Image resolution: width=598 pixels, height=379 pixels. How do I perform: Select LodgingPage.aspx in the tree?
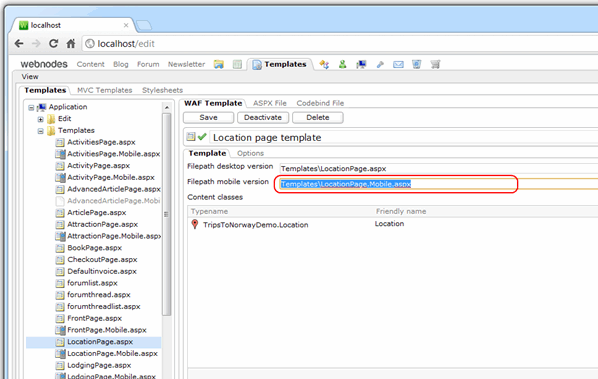[99, 366]
